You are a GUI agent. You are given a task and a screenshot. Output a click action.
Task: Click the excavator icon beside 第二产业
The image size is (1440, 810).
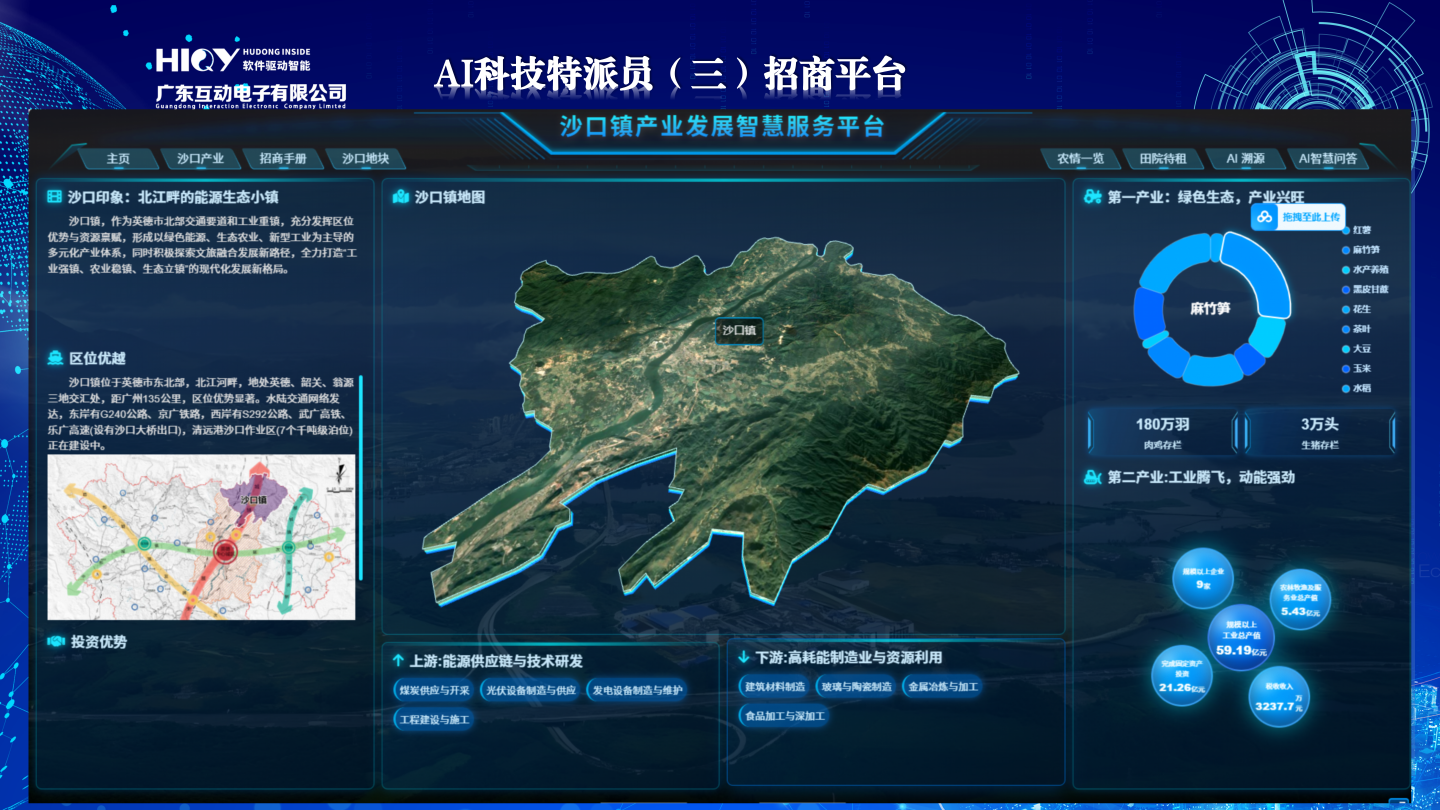click(x=1092, y=477)
